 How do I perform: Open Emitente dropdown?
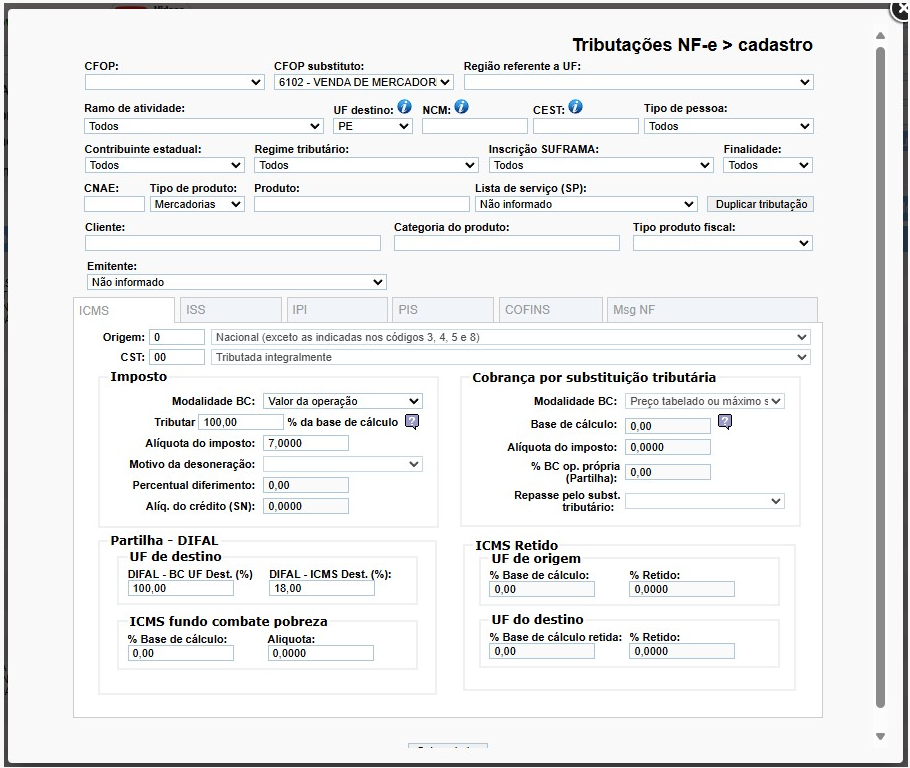(237, 282)
